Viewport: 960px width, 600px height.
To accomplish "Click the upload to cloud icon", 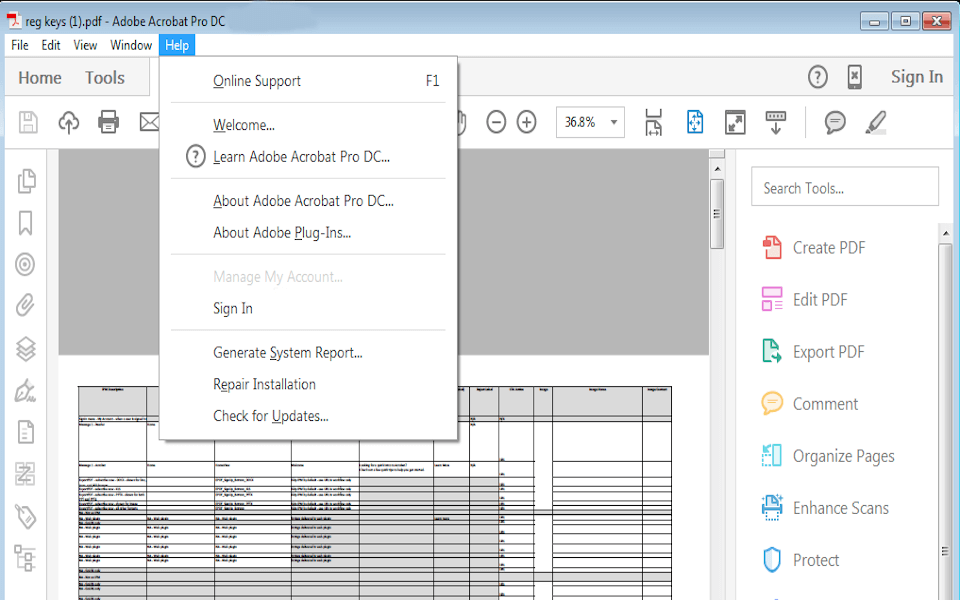I will point(69,122).
